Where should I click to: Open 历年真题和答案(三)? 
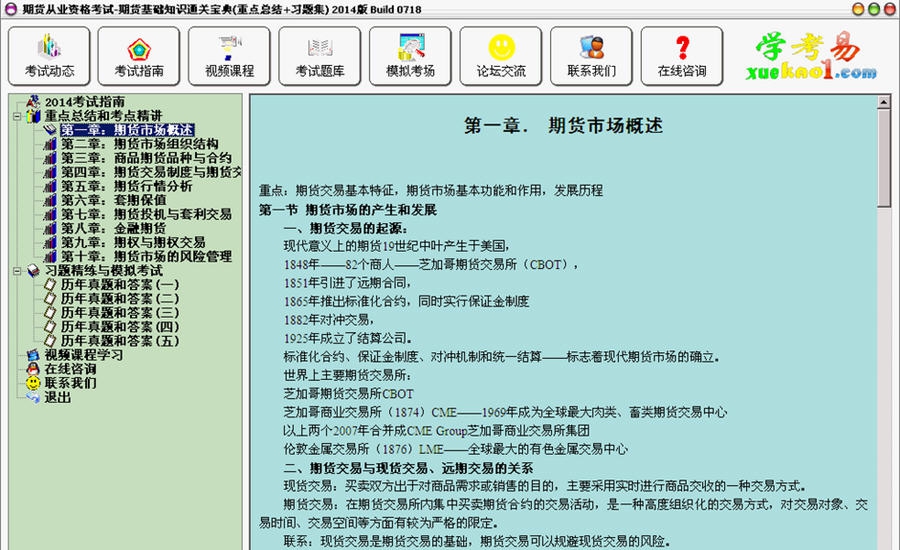click(120, 313)
